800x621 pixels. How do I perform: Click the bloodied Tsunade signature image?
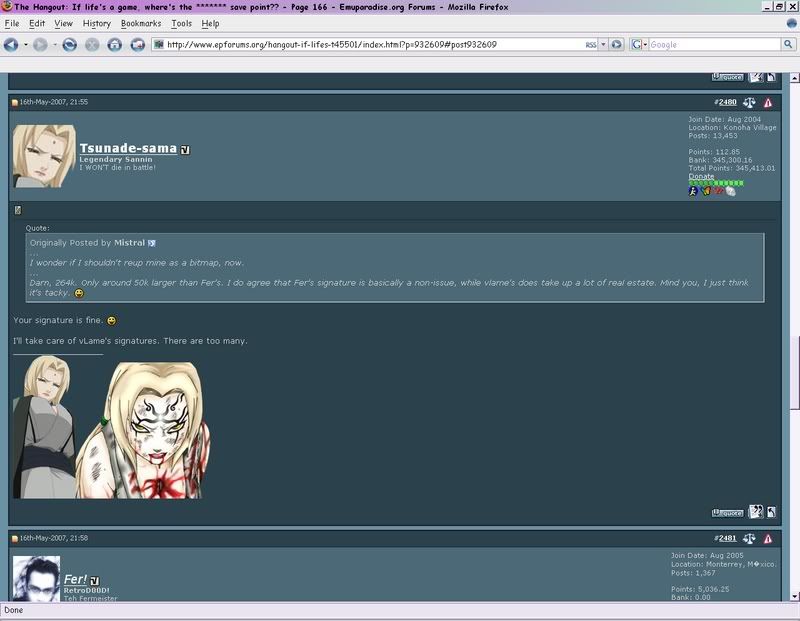coord(143,430)
